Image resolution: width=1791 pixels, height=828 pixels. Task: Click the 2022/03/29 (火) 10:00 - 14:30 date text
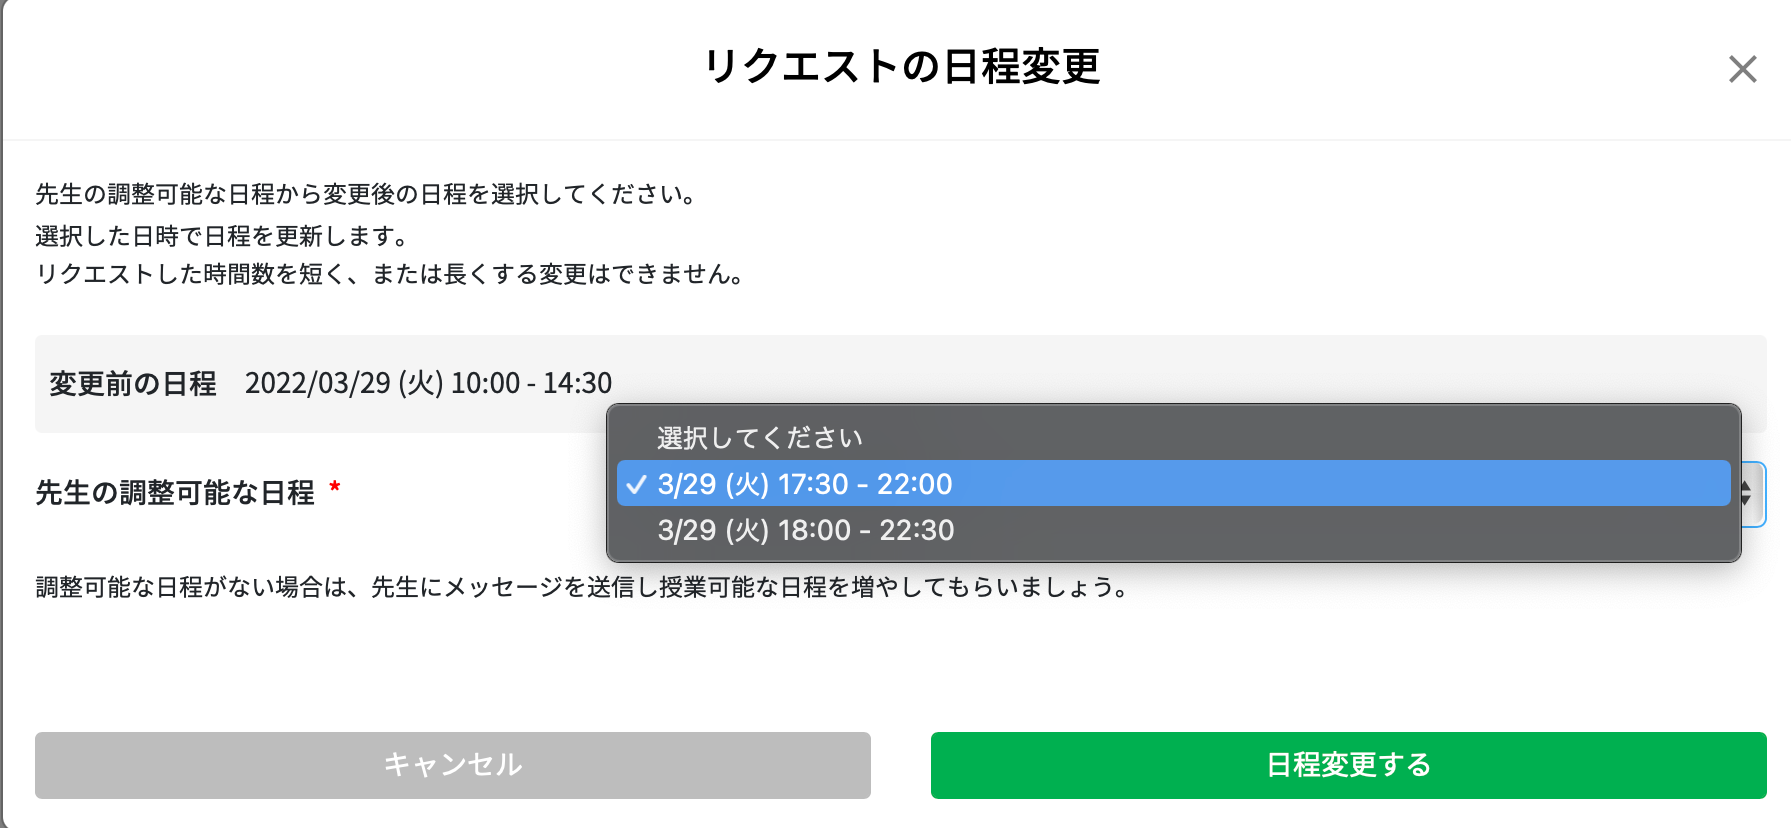point(428,384)
